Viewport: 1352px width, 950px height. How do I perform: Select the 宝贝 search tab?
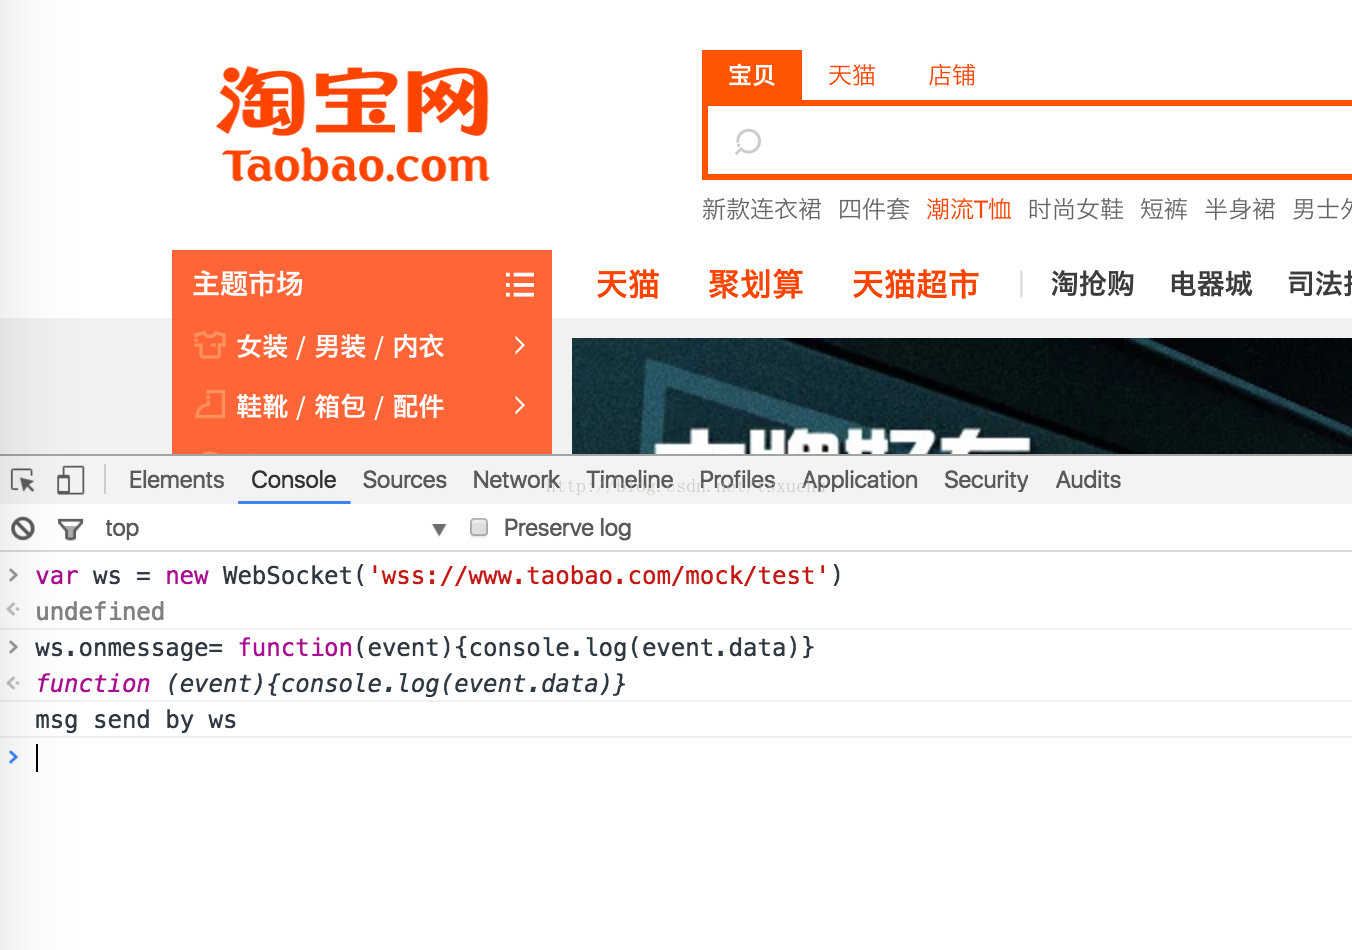coord(752,75)
